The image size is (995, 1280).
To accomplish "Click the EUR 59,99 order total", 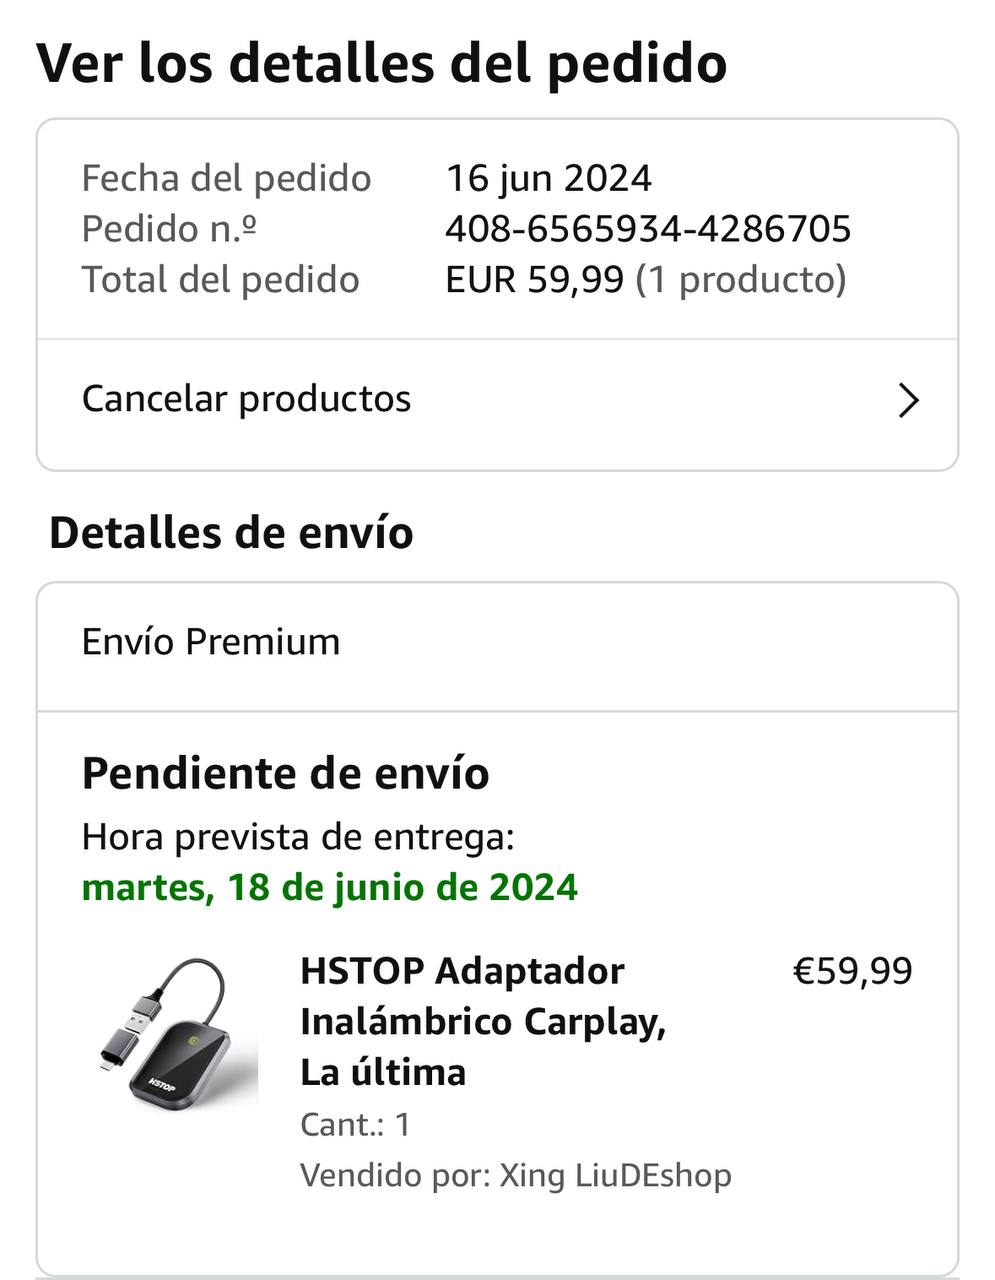I will pos(534,280).
